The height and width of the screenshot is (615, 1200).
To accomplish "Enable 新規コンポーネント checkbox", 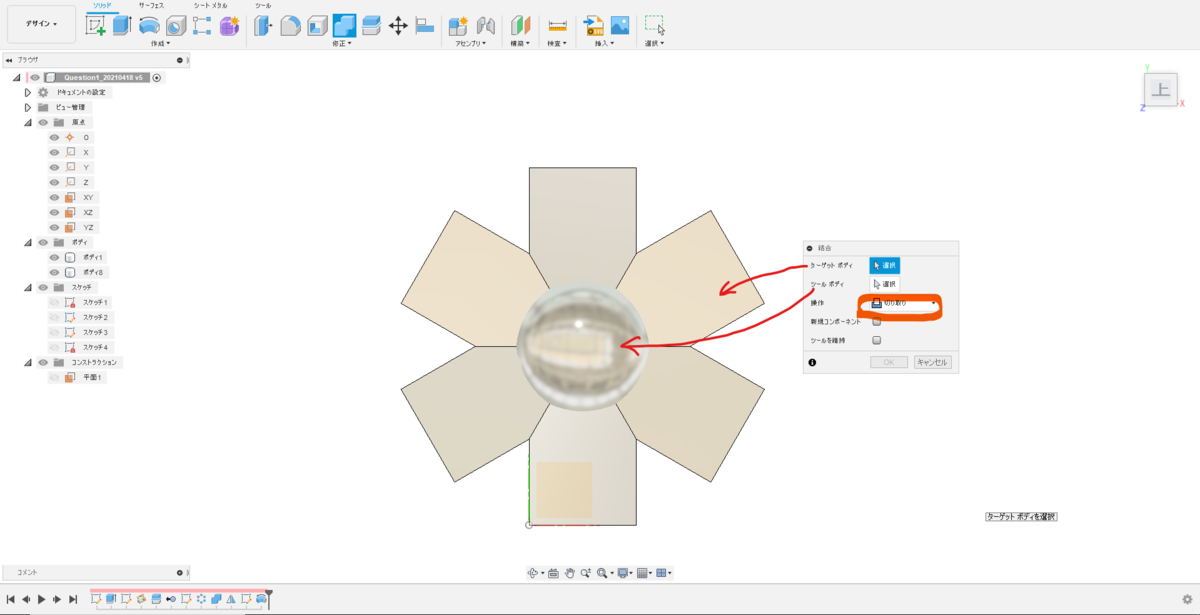I will (877, 321).
